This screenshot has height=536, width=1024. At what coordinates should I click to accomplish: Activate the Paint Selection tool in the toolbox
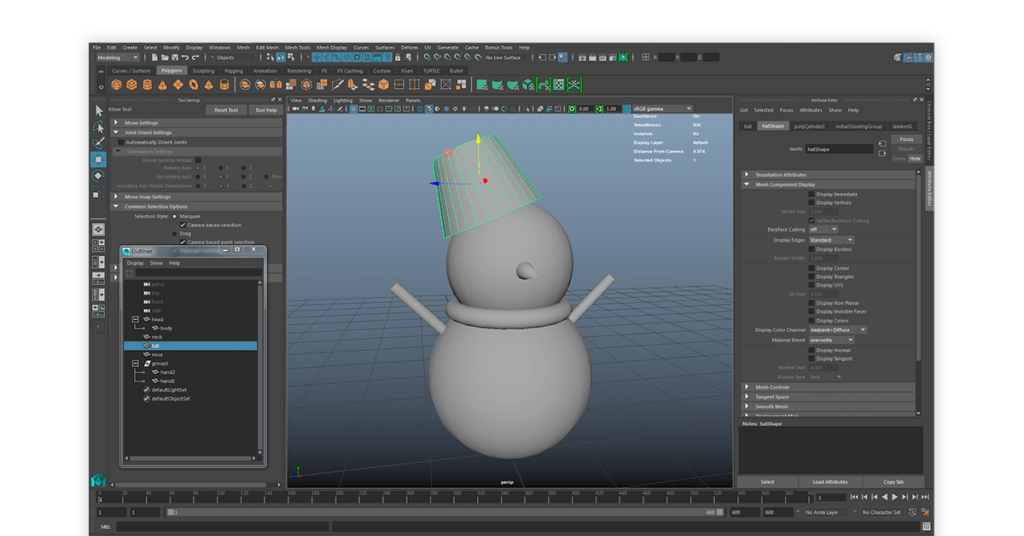point(98,143)
